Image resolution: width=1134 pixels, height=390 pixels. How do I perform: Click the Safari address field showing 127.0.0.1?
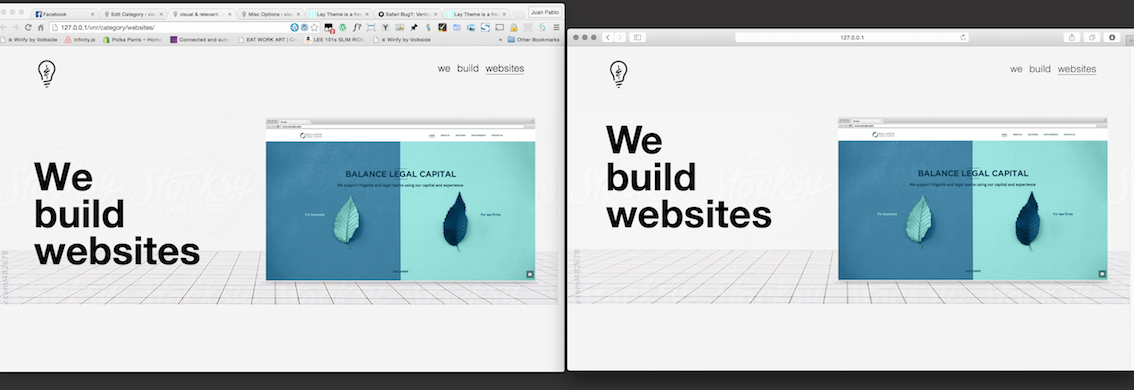click(852, 37)
